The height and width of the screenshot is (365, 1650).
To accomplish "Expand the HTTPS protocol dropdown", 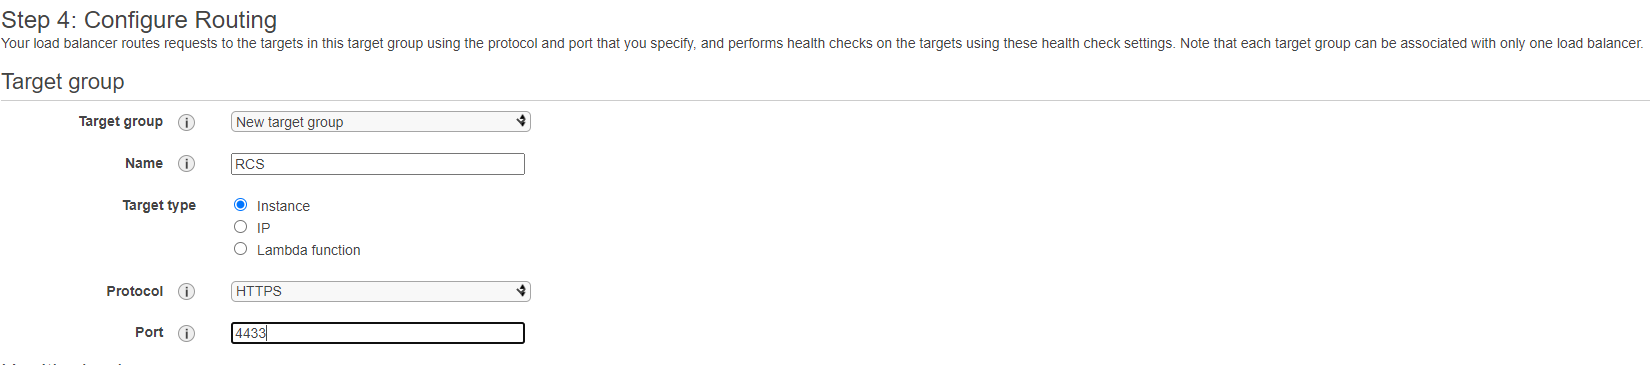I will coord(380,291).
